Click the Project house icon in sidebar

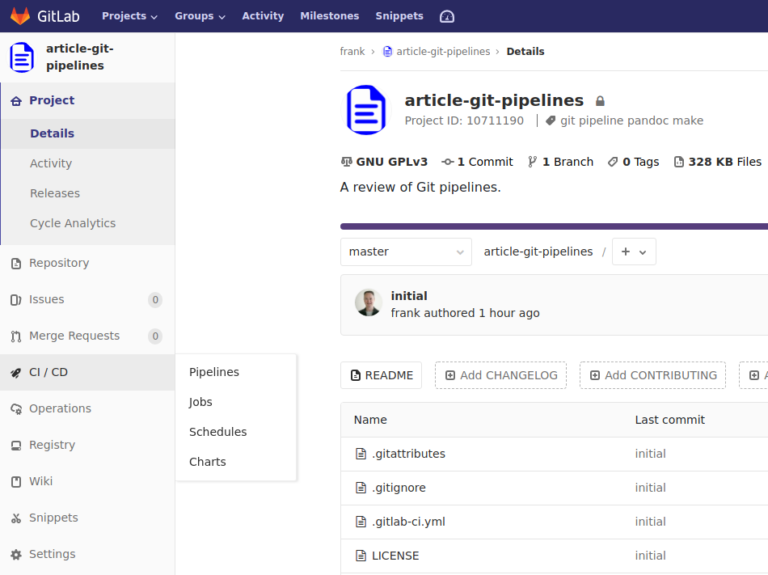[16, 101]
